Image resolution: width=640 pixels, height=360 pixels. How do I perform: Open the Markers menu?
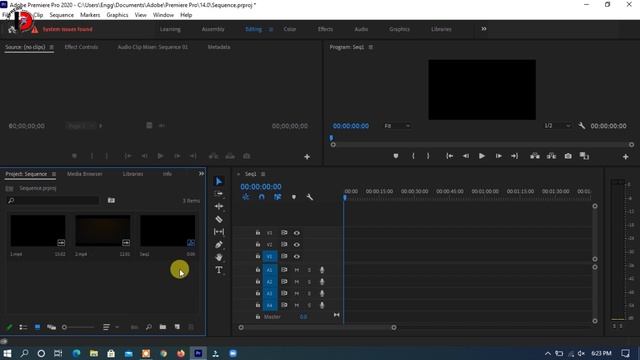click(x=90, y=15)
